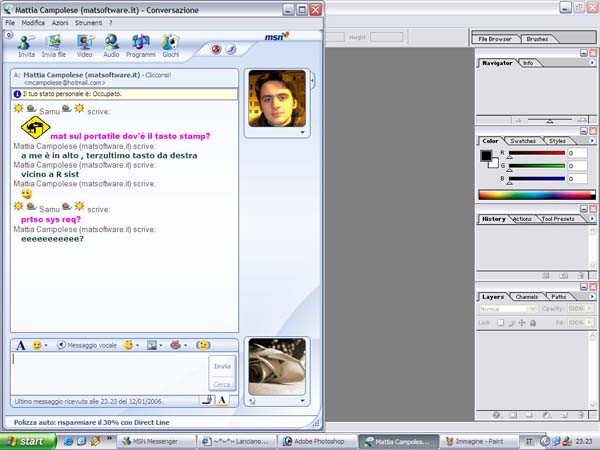Screen dimensions: 600x450
Task: Click the R value input field
Action: pos(577,153)
